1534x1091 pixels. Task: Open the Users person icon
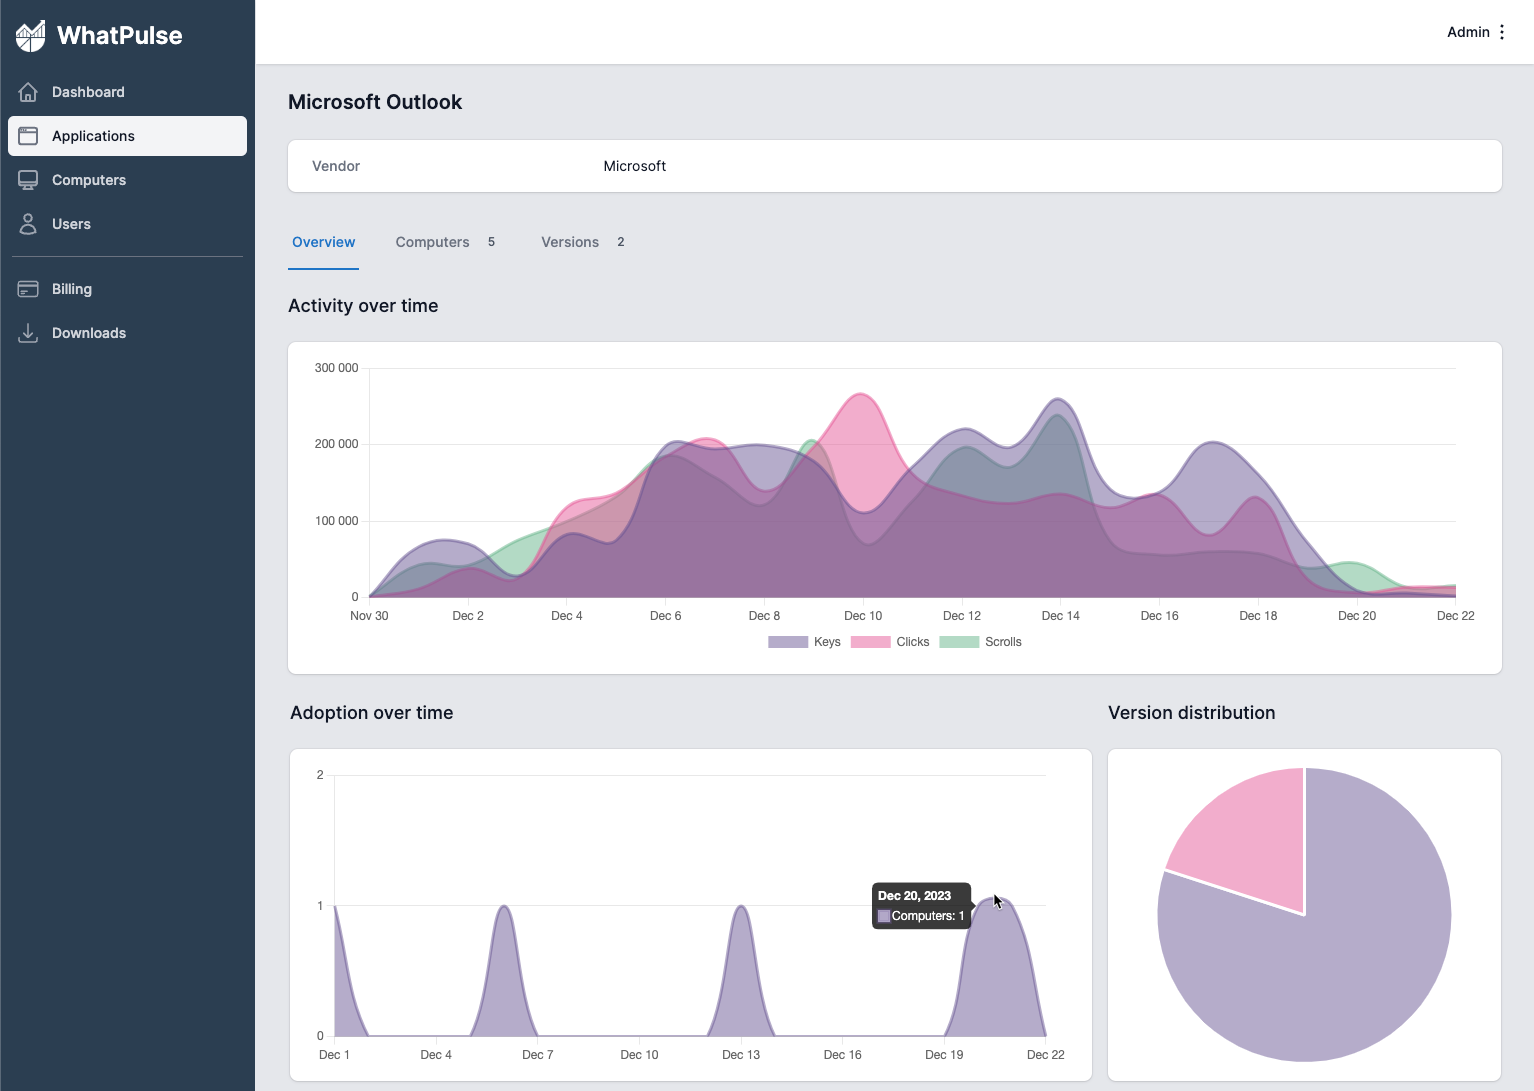(28, 224)
